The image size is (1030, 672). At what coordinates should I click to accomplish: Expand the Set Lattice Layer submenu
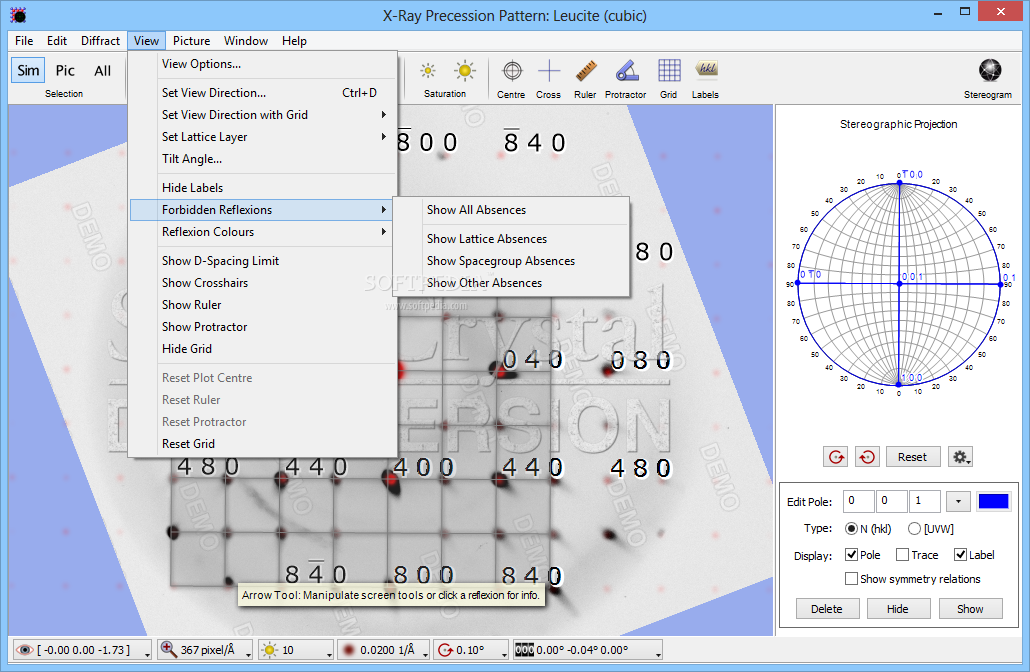tap(263, 137)
